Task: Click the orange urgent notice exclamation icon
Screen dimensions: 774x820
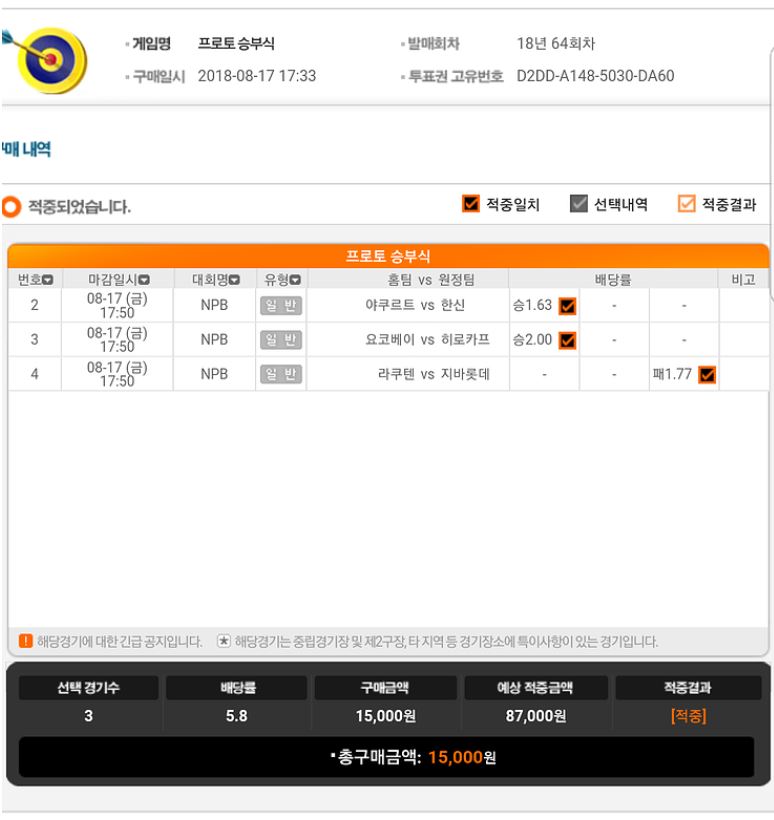Action: pyautogui.click(x=26, y=641)
